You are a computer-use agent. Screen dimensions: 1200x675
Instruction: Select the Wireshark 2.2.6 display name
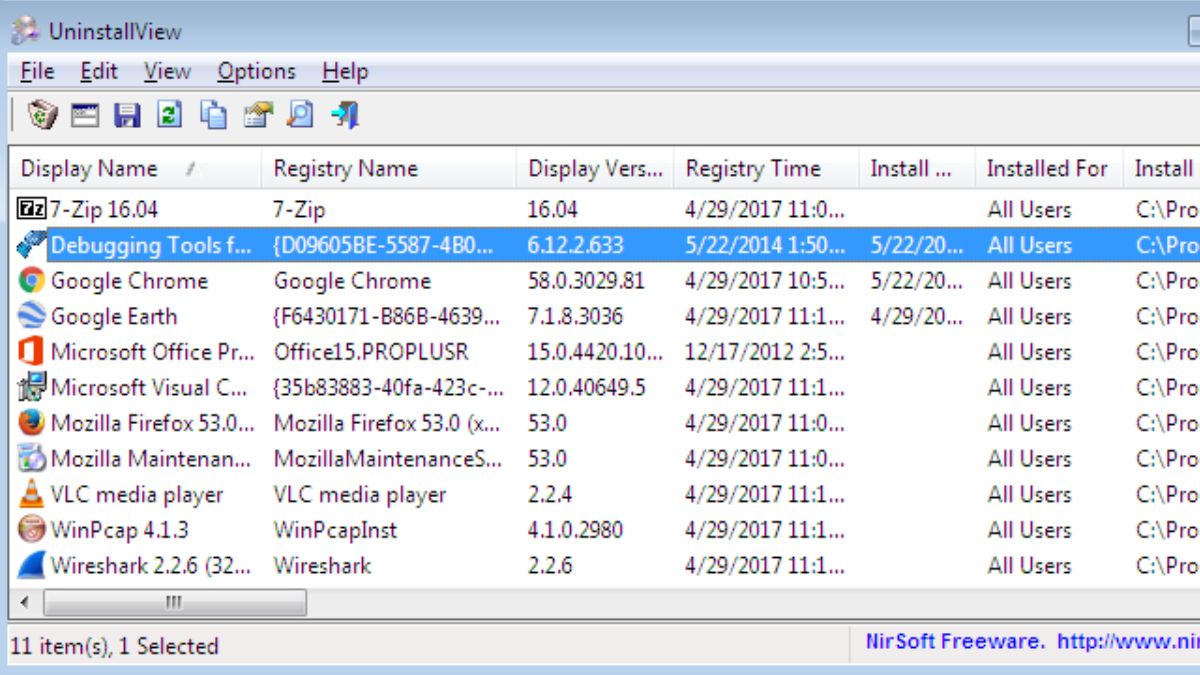(x=152, y=566)
